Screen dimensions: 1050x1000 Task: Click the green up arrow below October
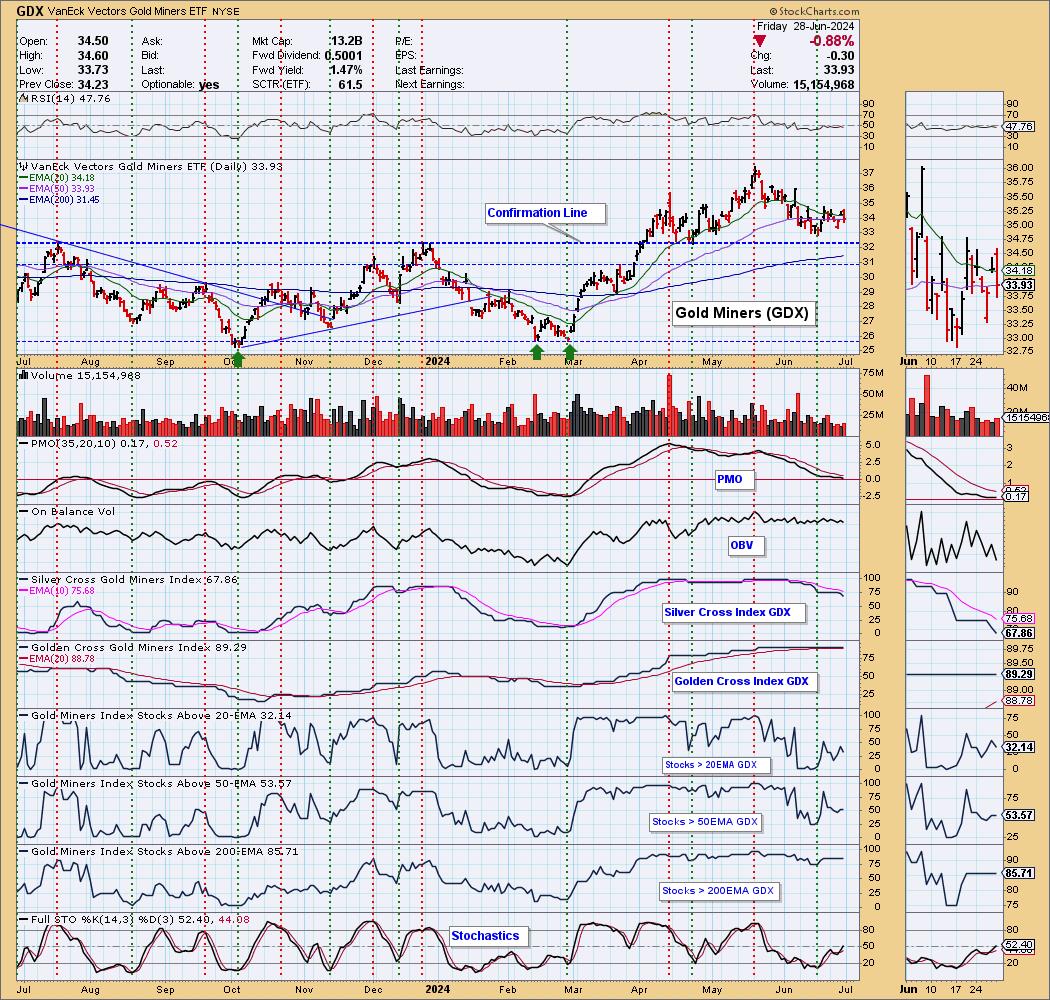(237, 360)
